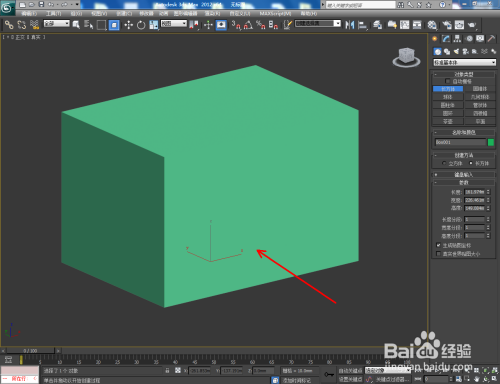The image size is (500, 384).
Task: Select the Lights category icon
Action: (456, 51)
